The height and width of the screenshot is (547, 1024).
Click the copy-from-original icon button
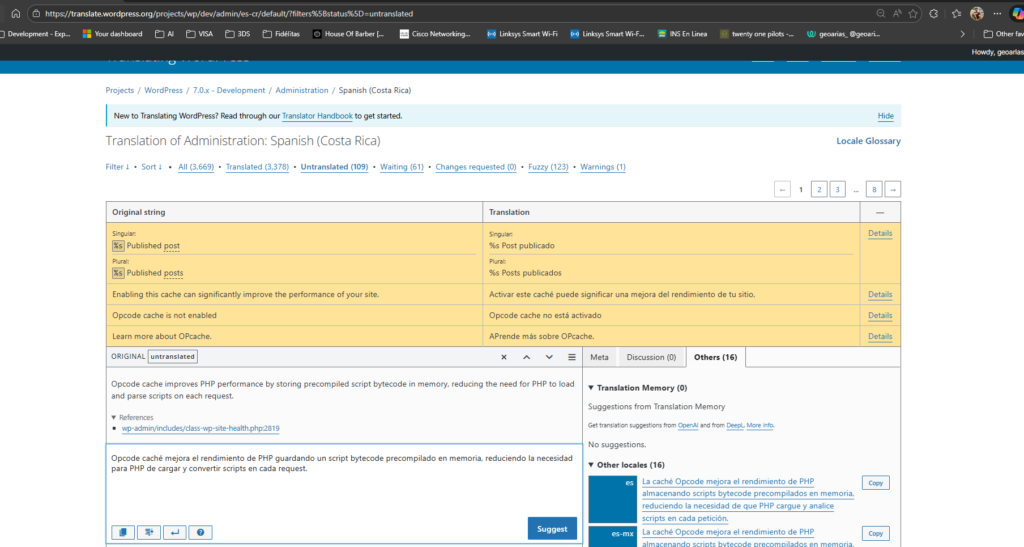[123, 532]
